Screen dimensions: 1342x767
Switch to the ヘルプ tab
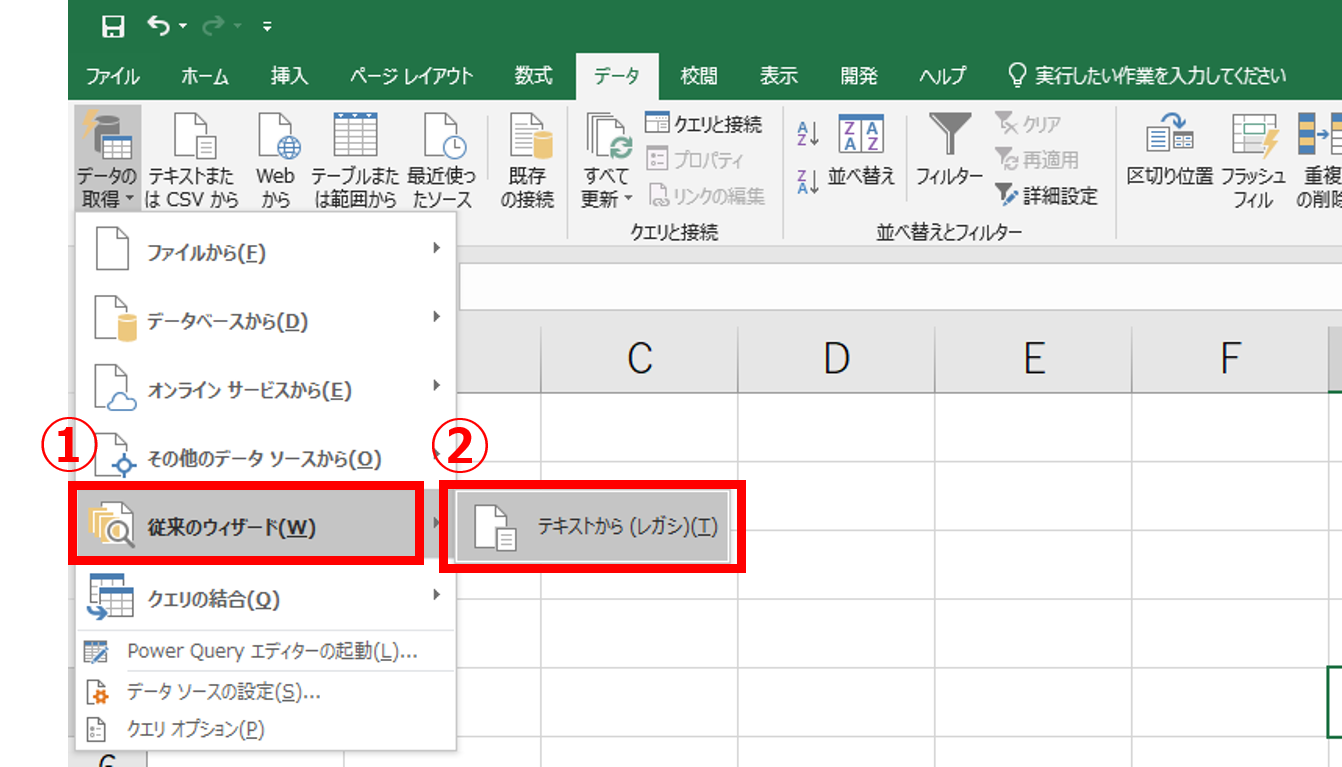coord(942,76)
